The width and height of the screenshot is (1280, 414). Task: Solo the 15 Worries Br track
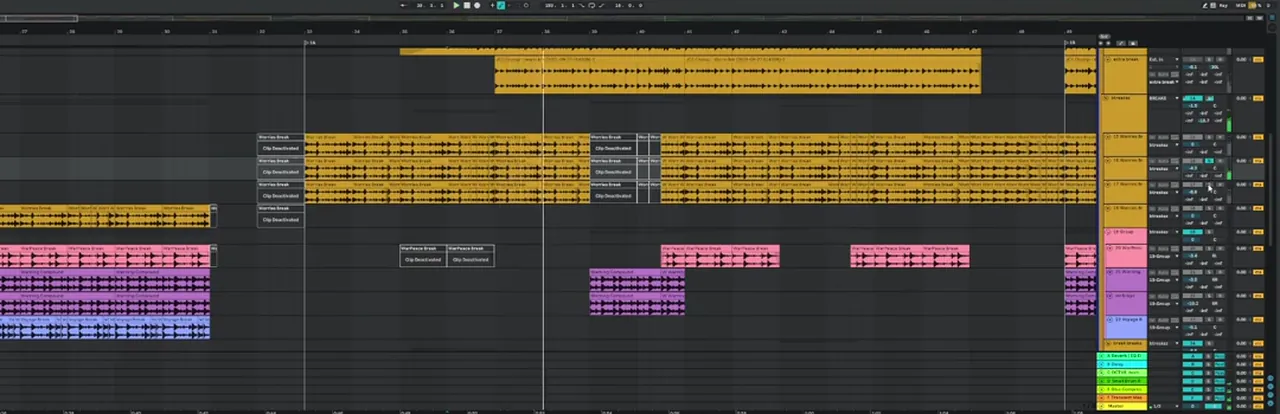(x=1208, y=137)
